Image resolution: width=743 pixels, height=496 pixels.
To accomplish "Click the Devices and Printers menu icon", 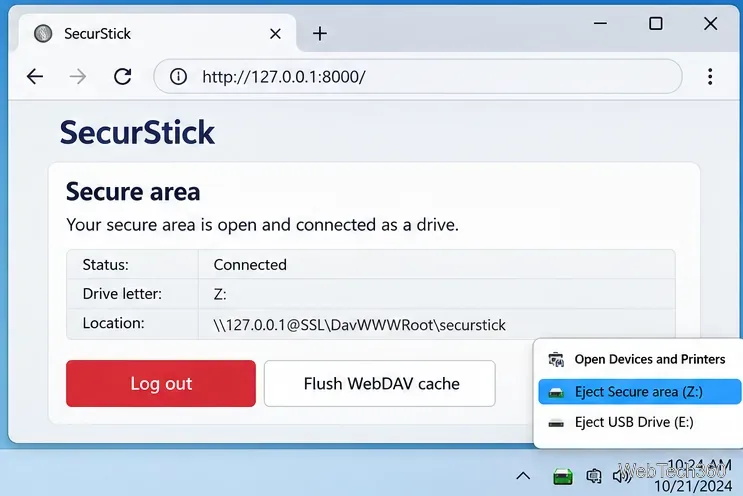I will (556, 360).
